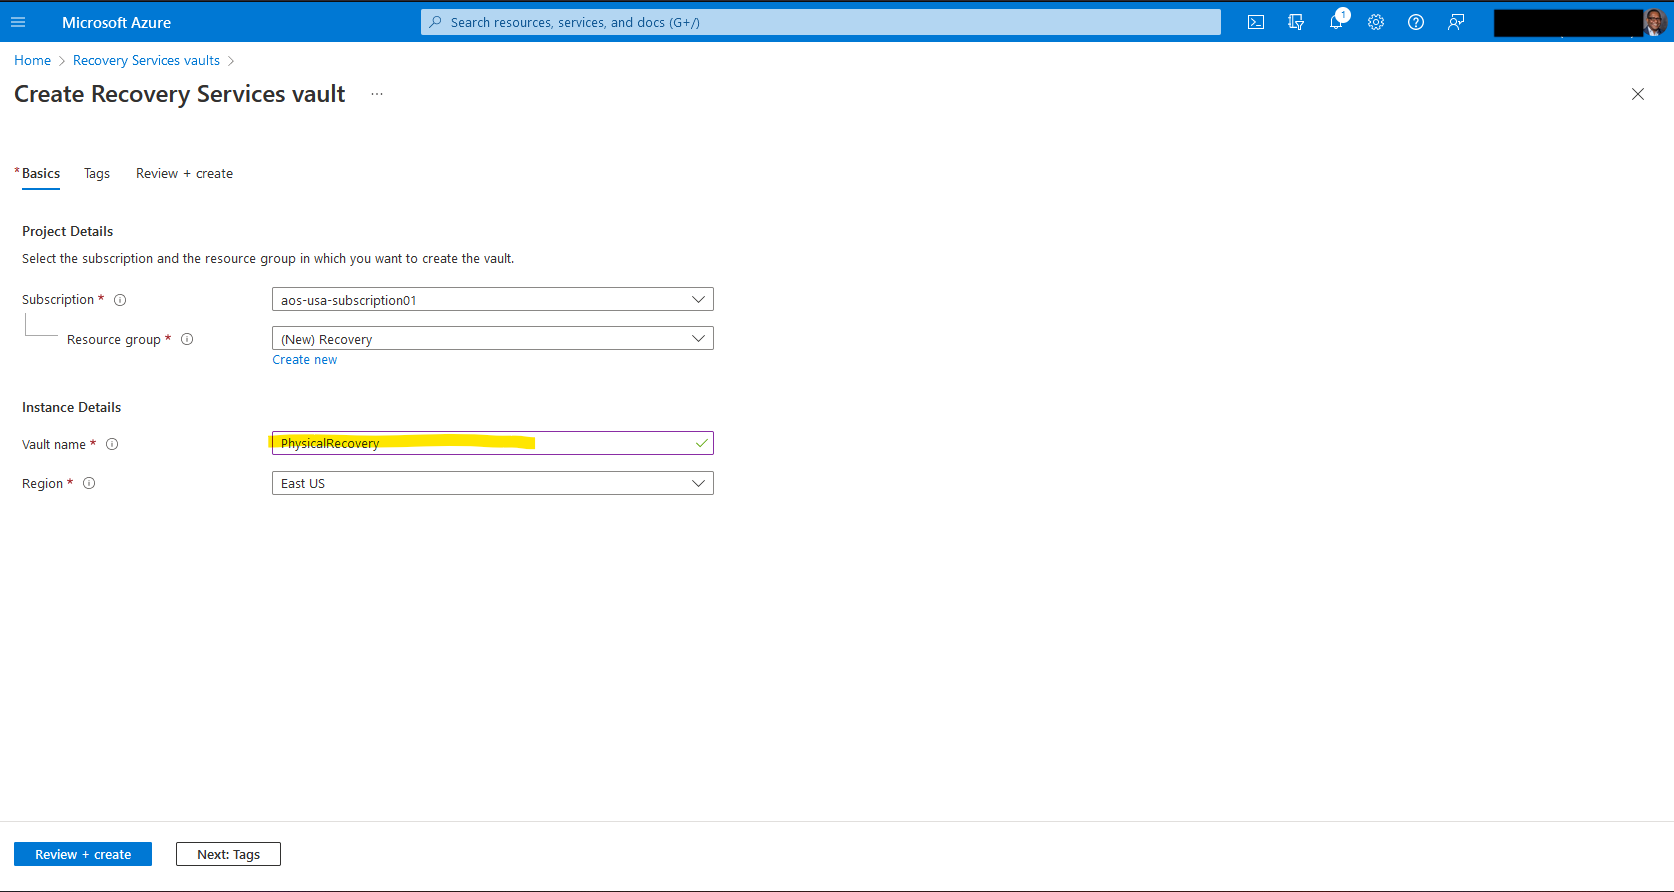The width and height of the screenshot is (1674, 892).
Task: Click the Microsoft Azure logo text
Action: point(116,22)
